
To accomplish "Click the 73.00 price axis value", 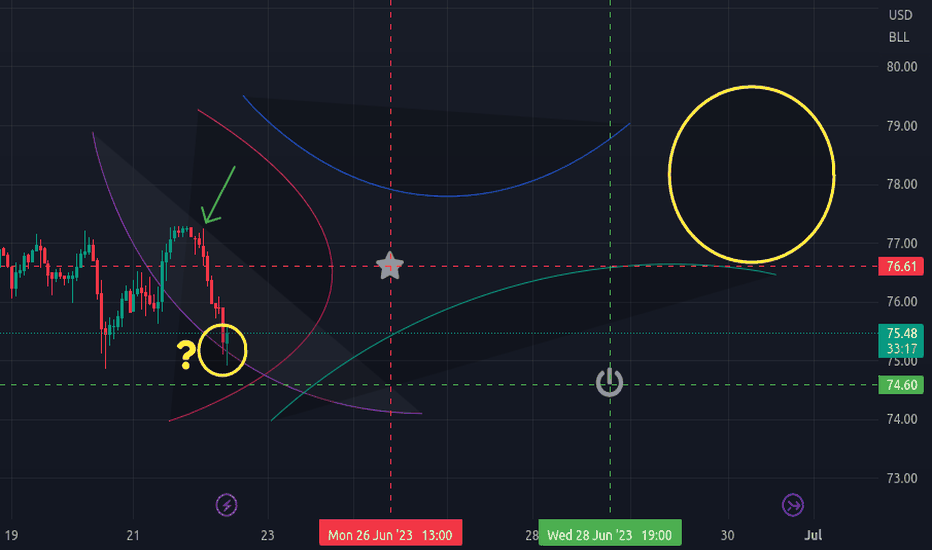I will coord(902,478).
